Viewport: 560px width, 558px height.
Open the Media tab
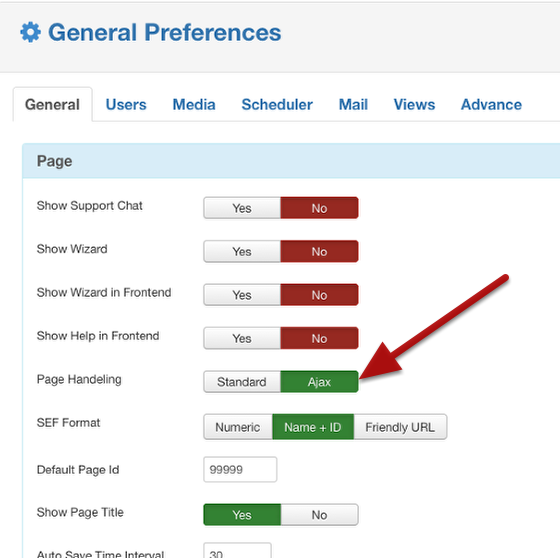click(194, 105)
